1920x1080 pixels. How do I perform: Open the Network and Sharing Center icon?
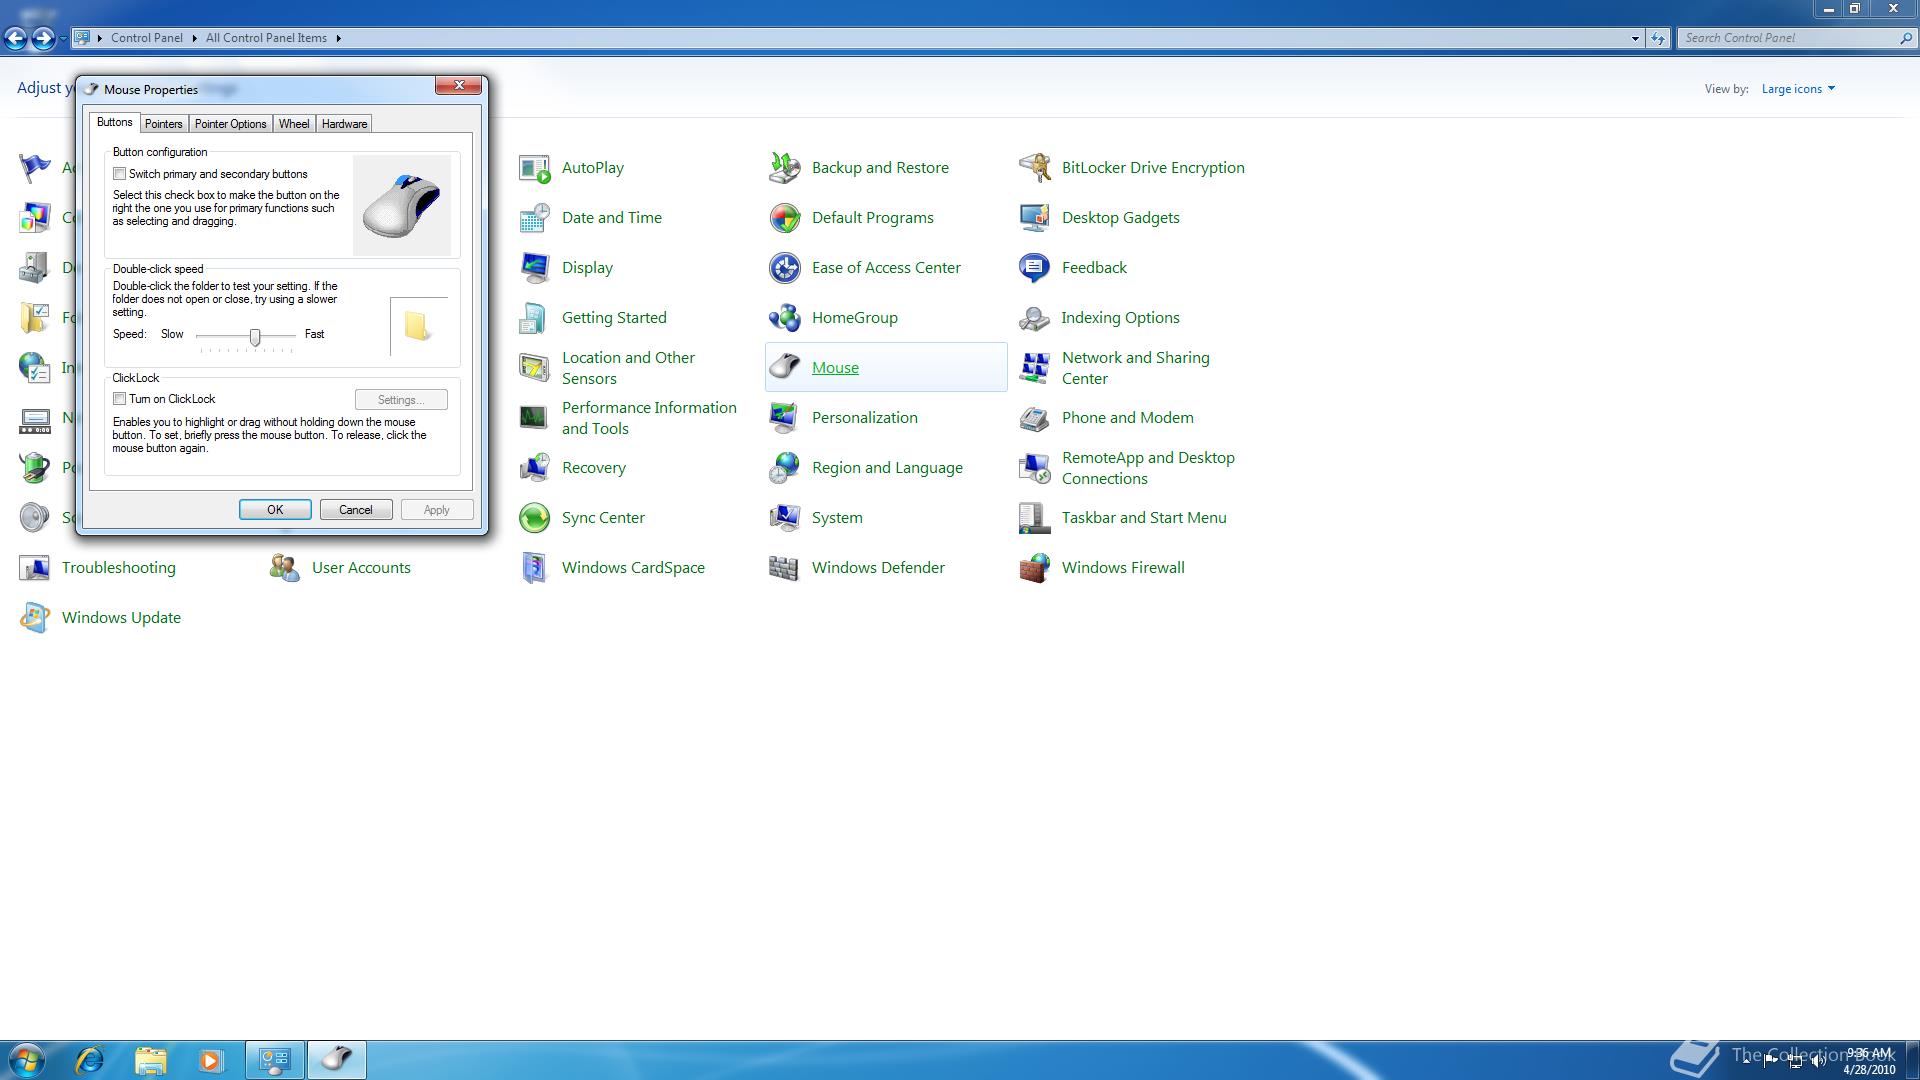1035,368
